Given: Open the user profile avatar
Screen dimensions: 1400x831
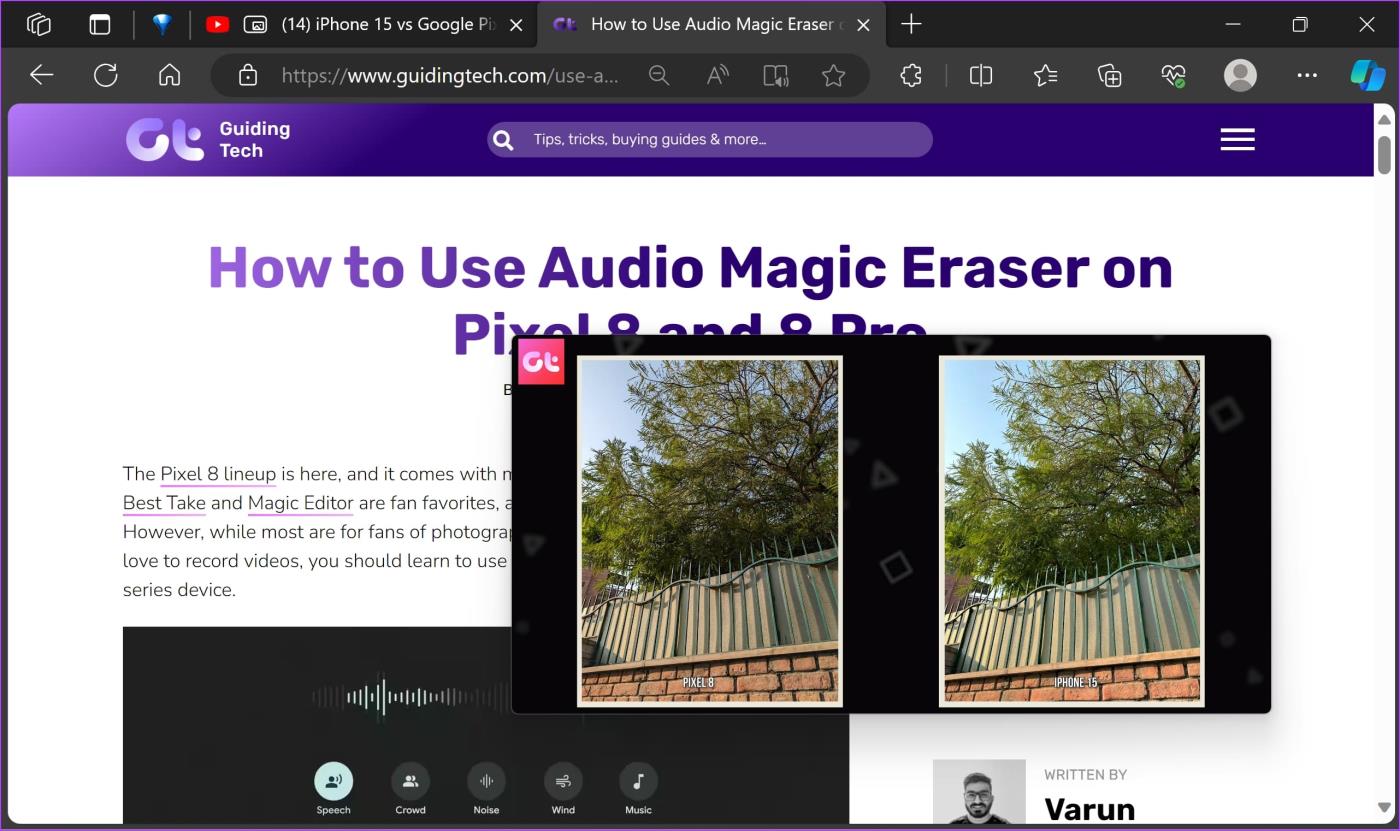Looking at the screenshot, I should pyautogui.click(x=1241, y=75).
